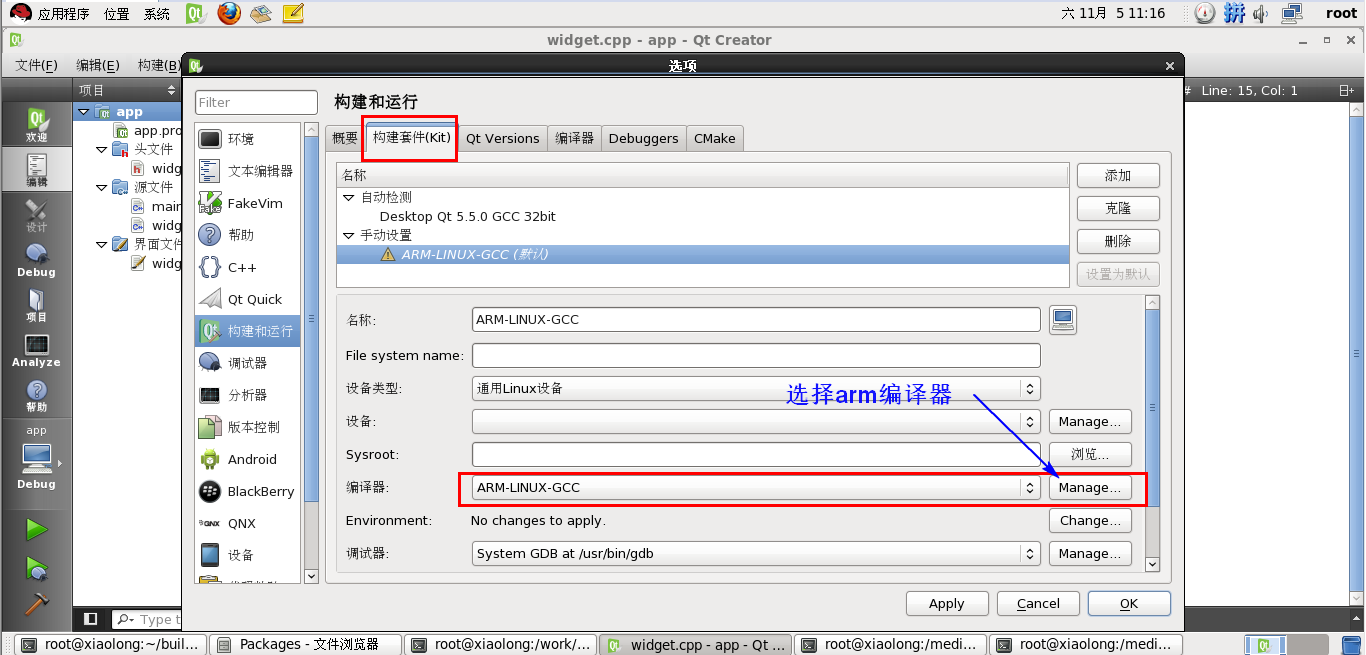The width and height of the screenshot is (1366, 655).
Task: Click the File system name field
Action: pyautogui.click(x=756, y=355)
